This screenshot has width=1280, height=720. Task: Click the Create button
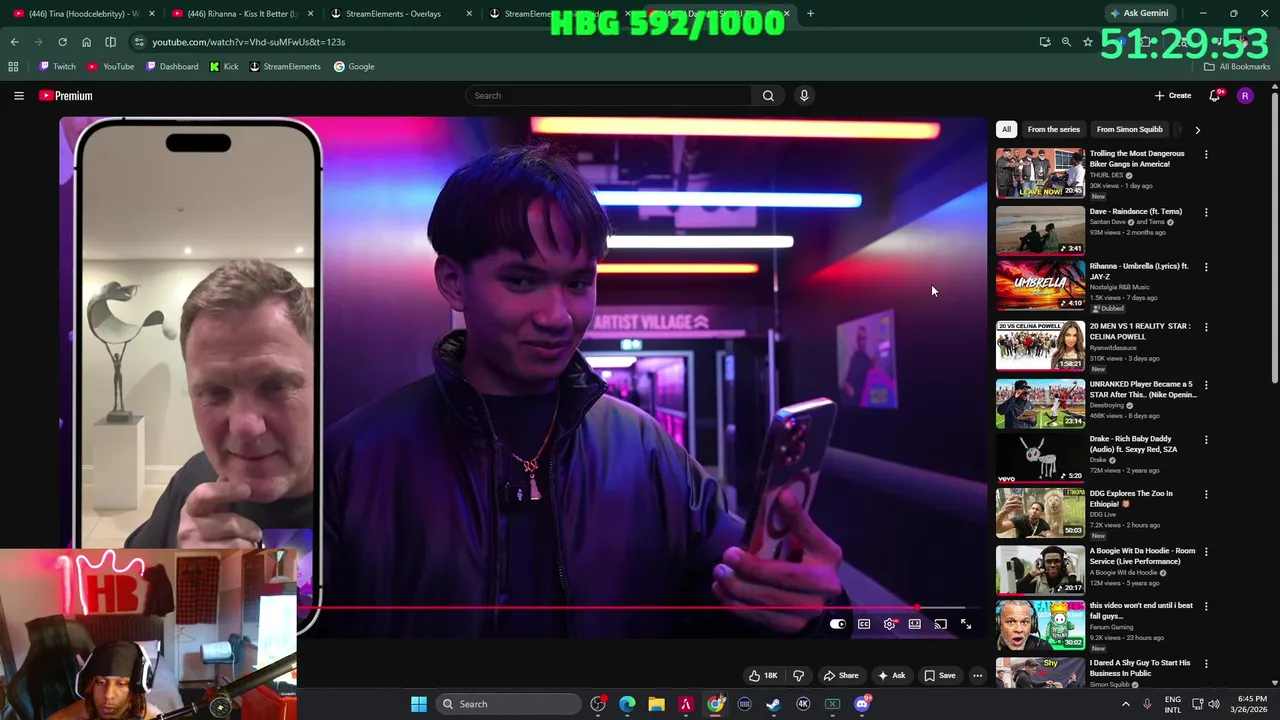(x=1172, y=96)
